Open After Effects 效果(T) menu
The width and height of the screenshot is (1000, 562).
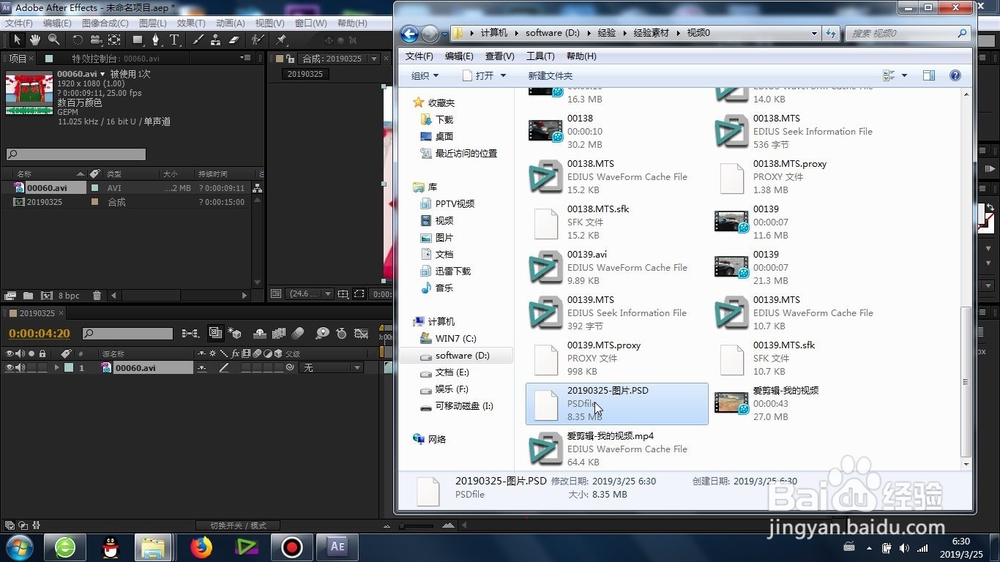(191, 23)
